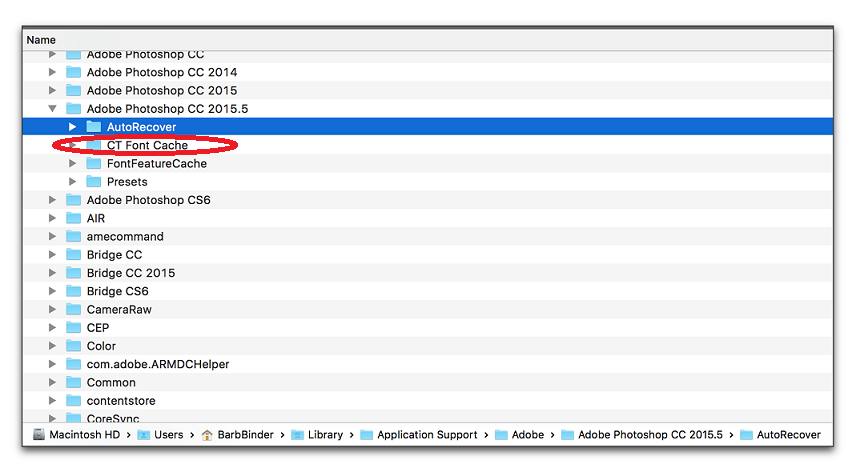Click the Bridge CC 2015 folder icon
Viewport: 856px width, 472px height.
pos(73,273)
